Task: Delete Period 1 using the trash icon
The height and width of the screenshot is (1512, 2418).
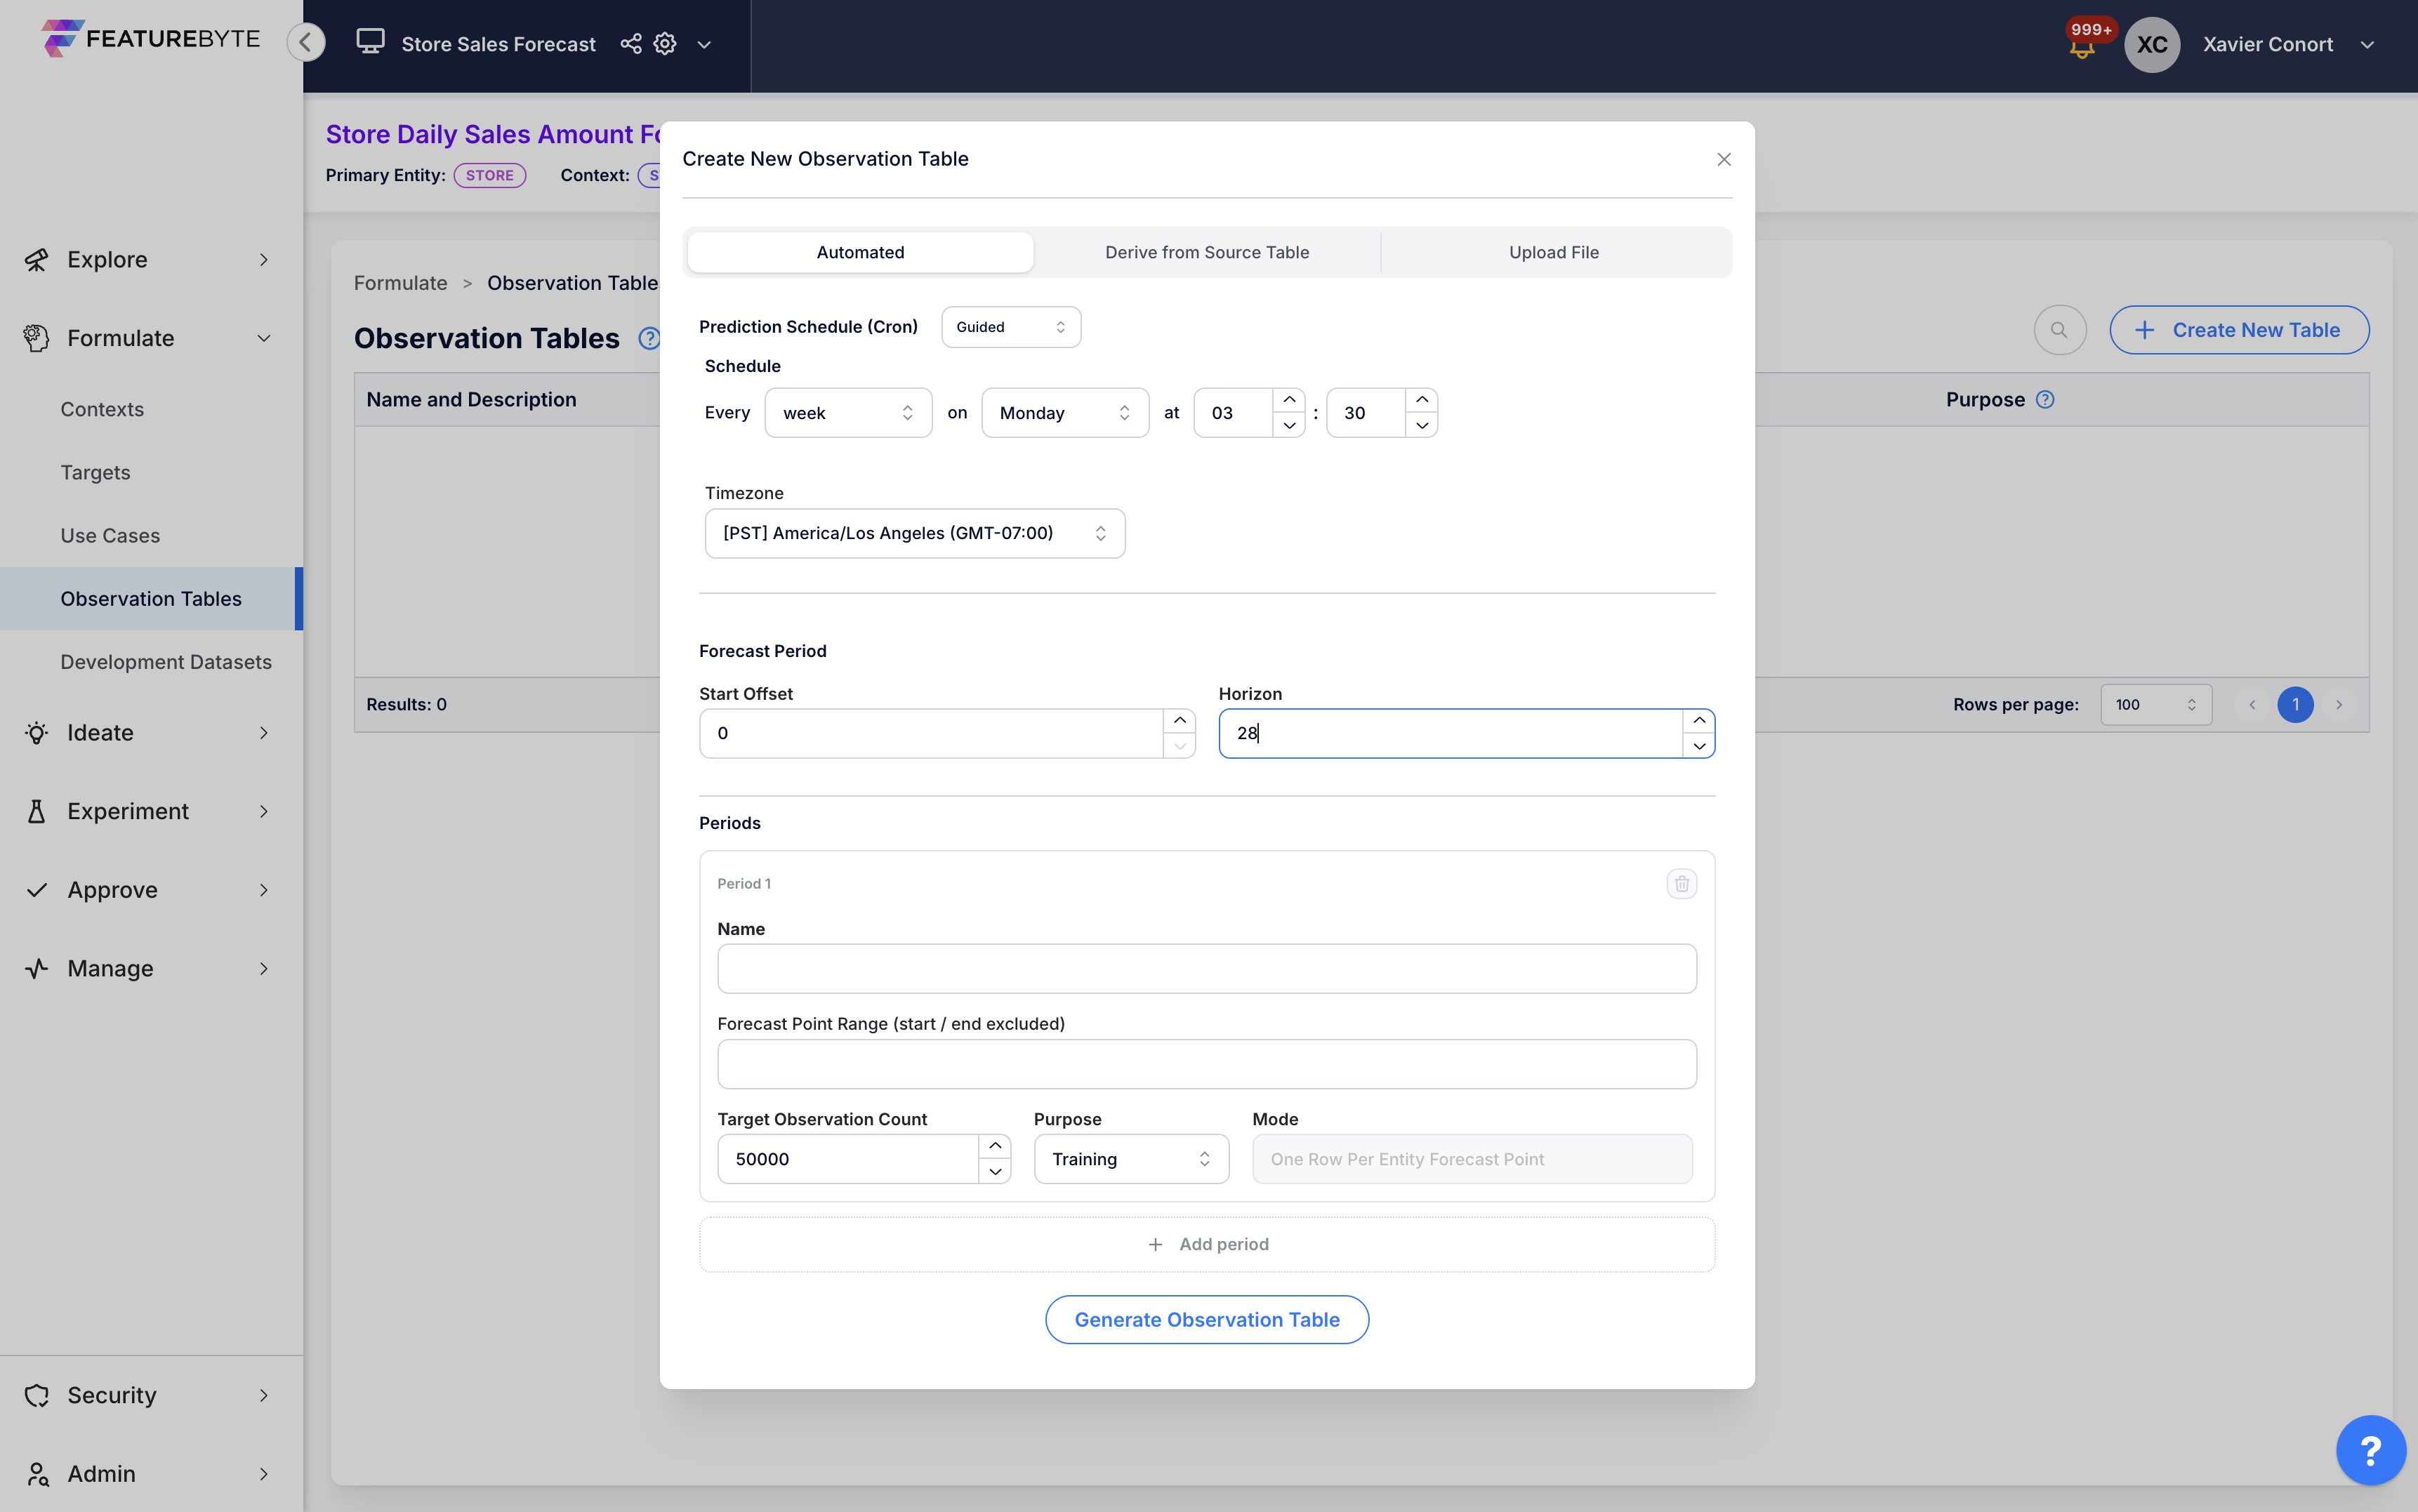Action: click(x=1681, y=884)
